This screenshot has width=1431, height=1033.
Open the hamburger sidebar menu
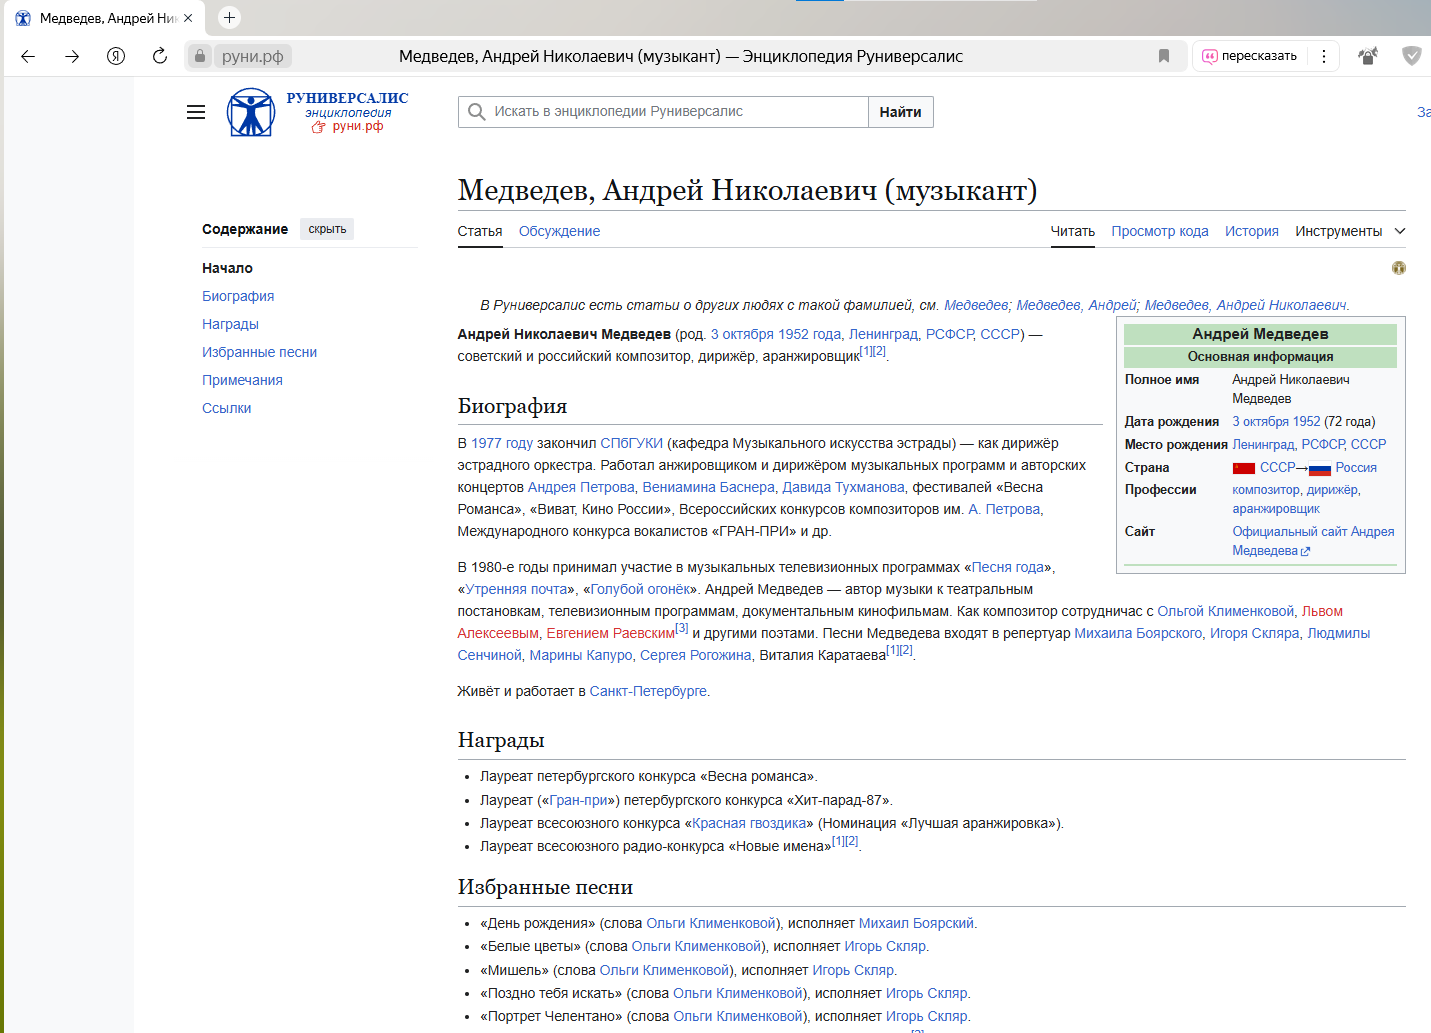tap(196, 112)
